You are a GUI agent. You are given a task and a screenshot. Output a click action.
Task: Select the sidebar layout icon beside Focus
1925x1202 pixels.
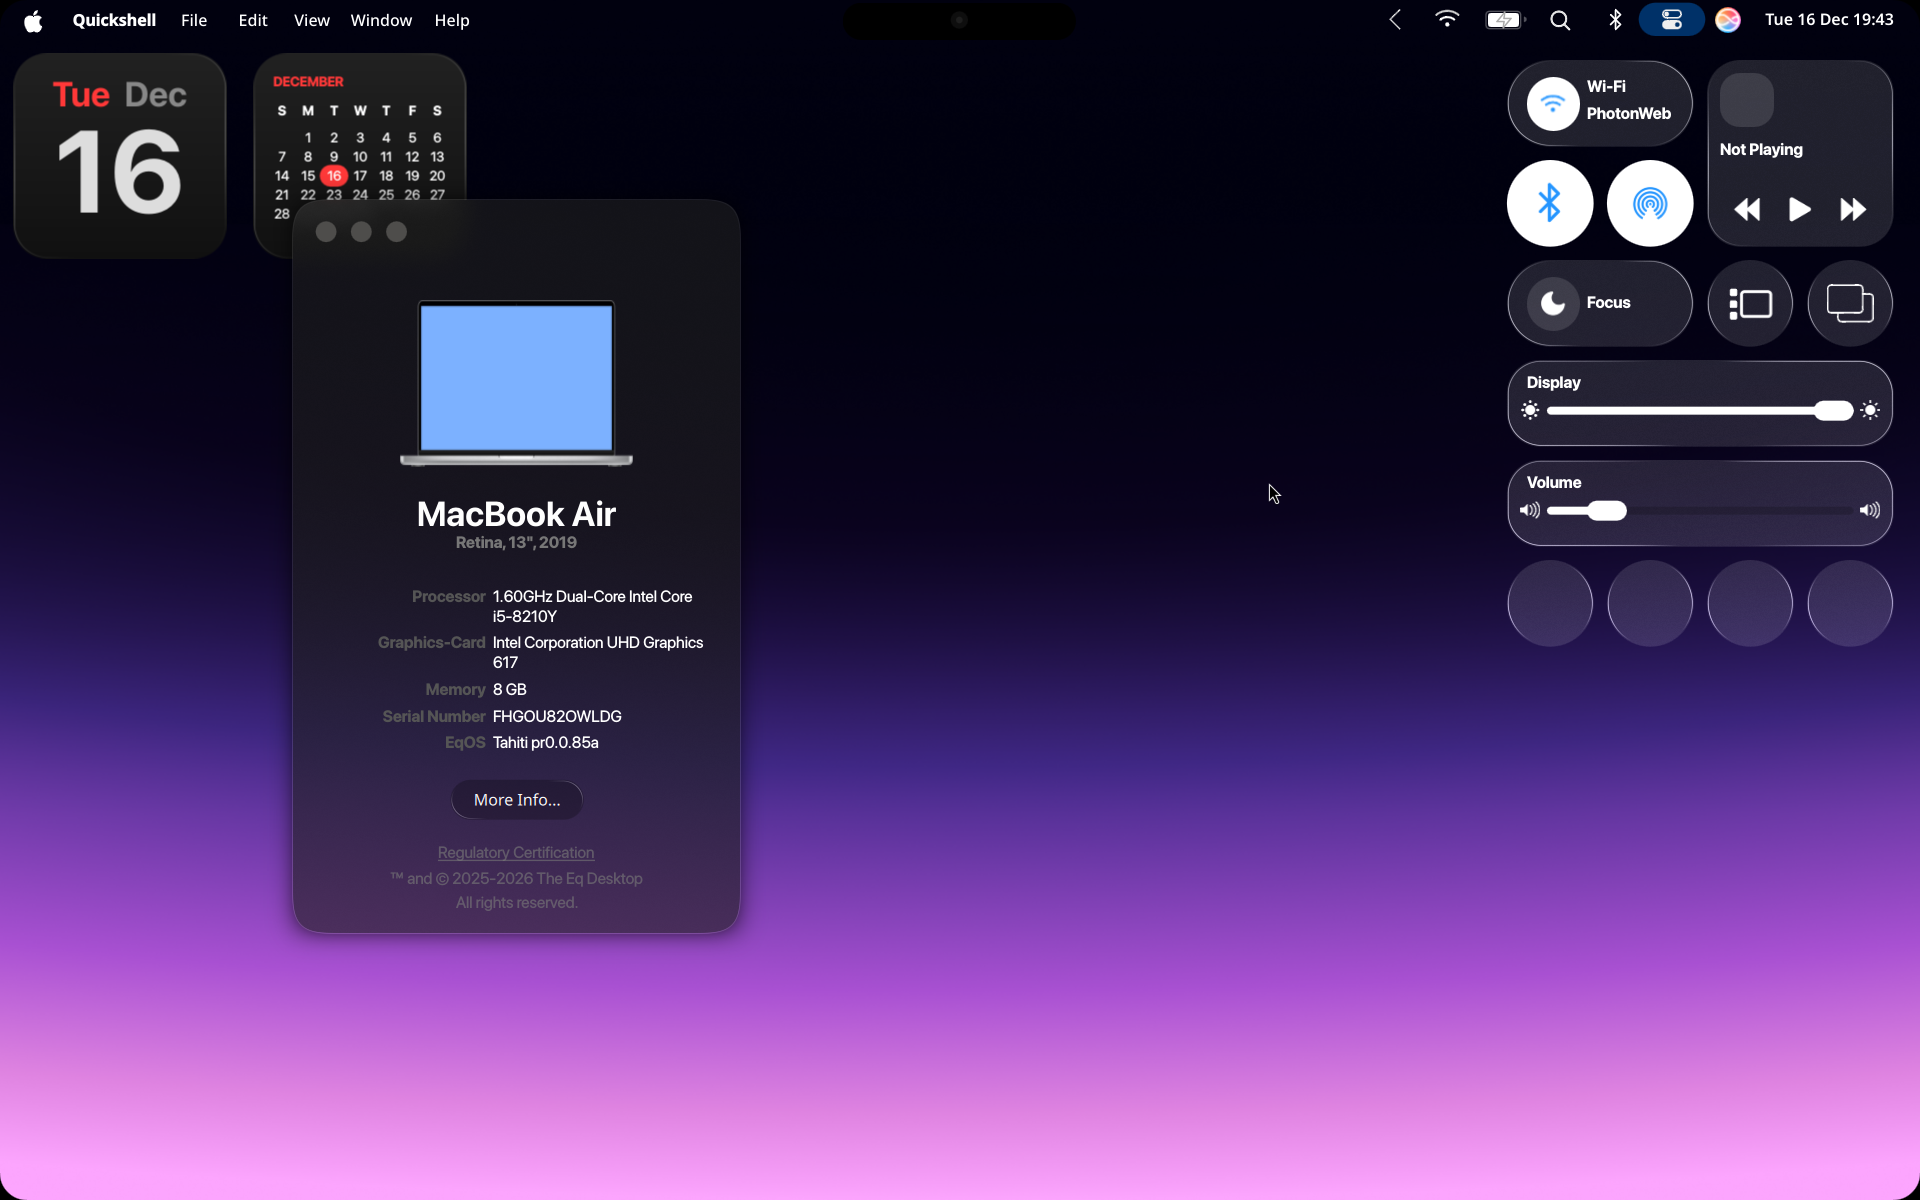click(x=1750, y=303)
